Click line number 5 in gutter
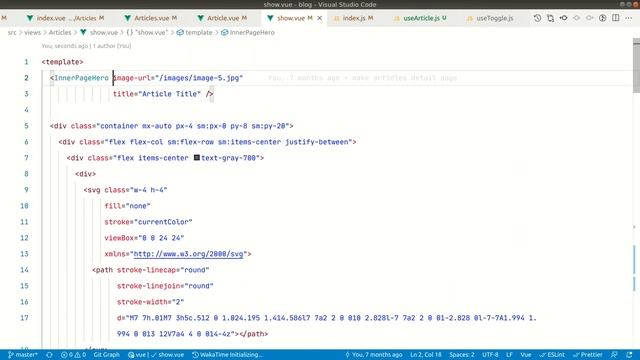Image resolution: width=640 pixels, height=360 pixels. [x=26, y=126]
